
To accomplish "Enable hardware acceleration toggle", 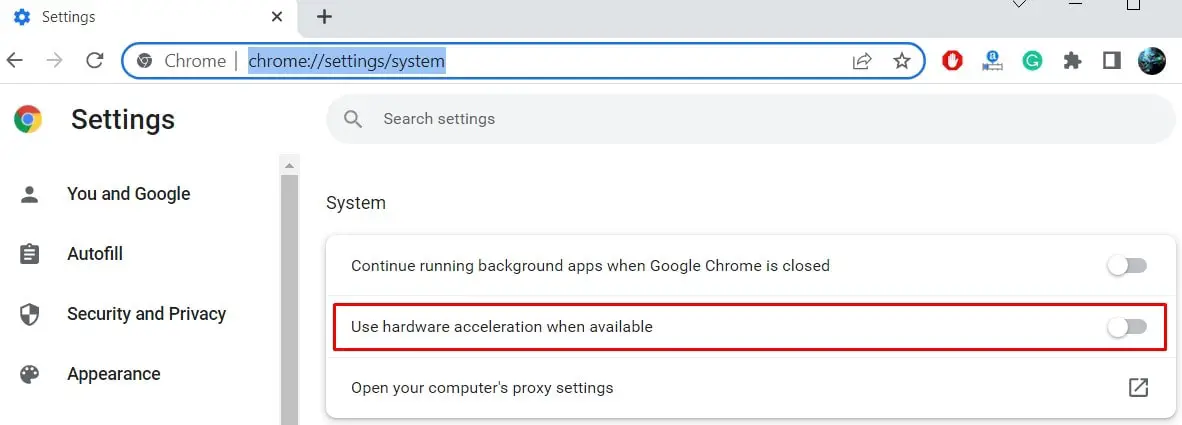I will (x=1127, y=326).
